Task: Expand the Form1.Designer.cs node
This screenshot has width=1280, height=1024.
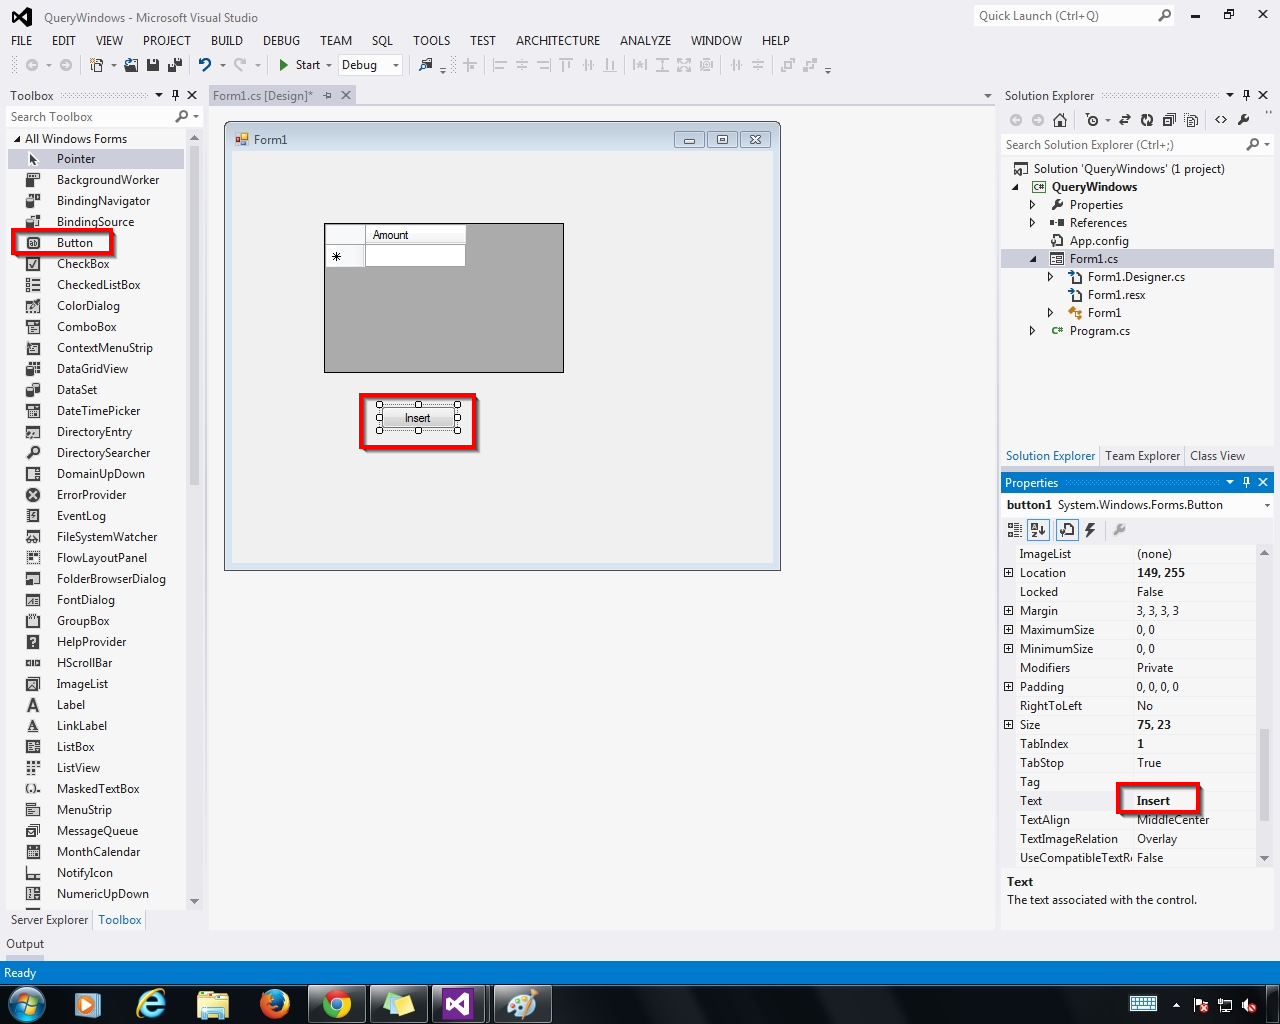Action: point(1049,276)
